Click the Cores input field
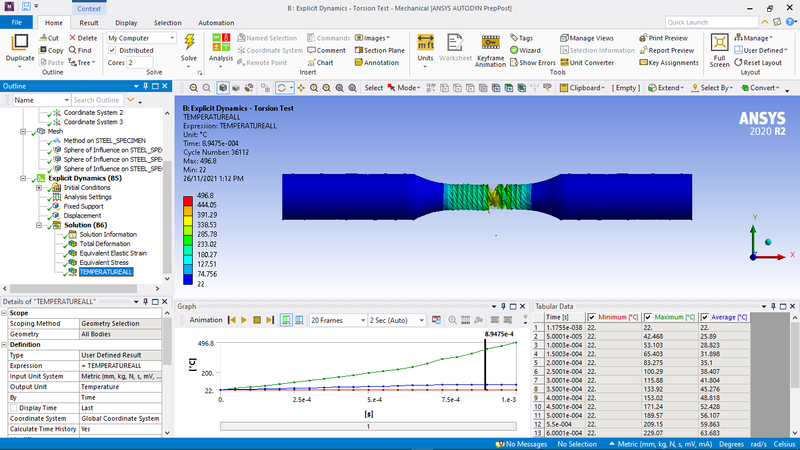Viewport: 800px width, 450px height. [x=140, y=62]
